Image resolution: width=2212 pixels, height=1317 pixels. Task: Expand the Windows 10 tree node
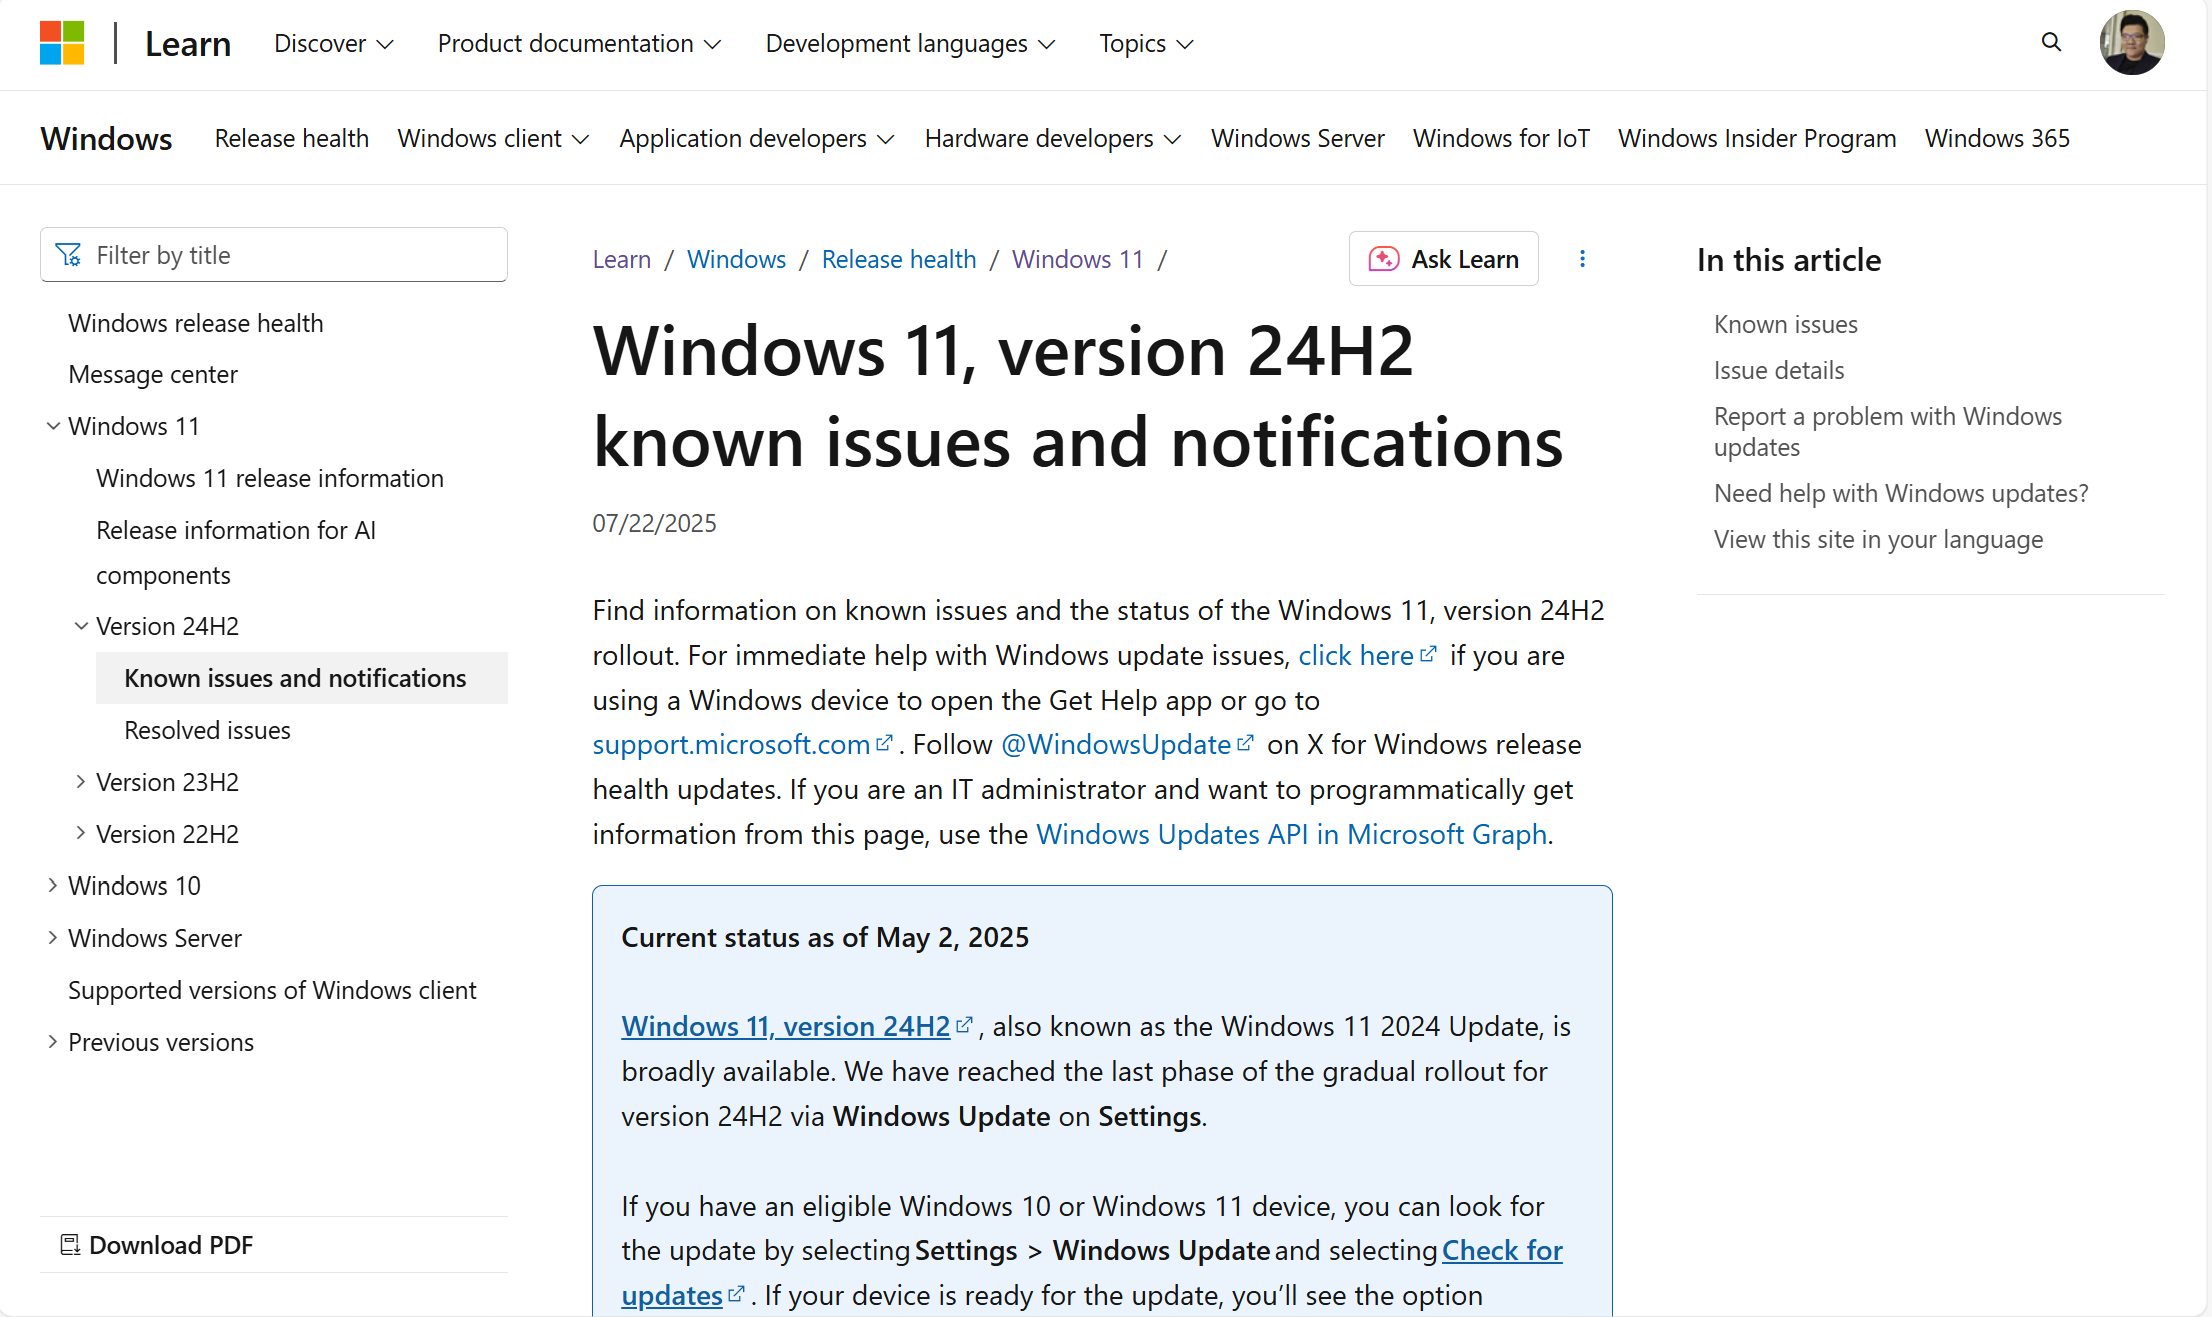click(x=53, y=886)
